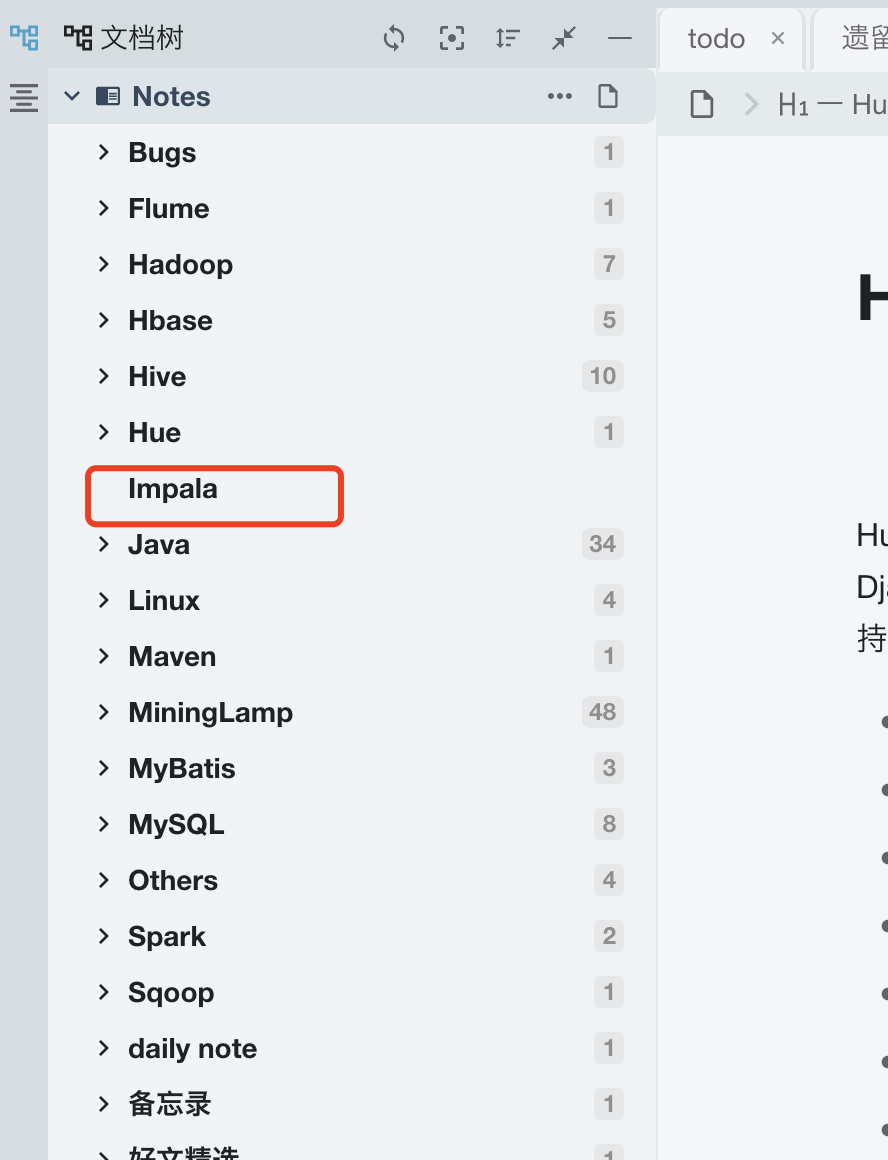
Task: Open the outline panel icon in left dock
Action: [24, 98]
